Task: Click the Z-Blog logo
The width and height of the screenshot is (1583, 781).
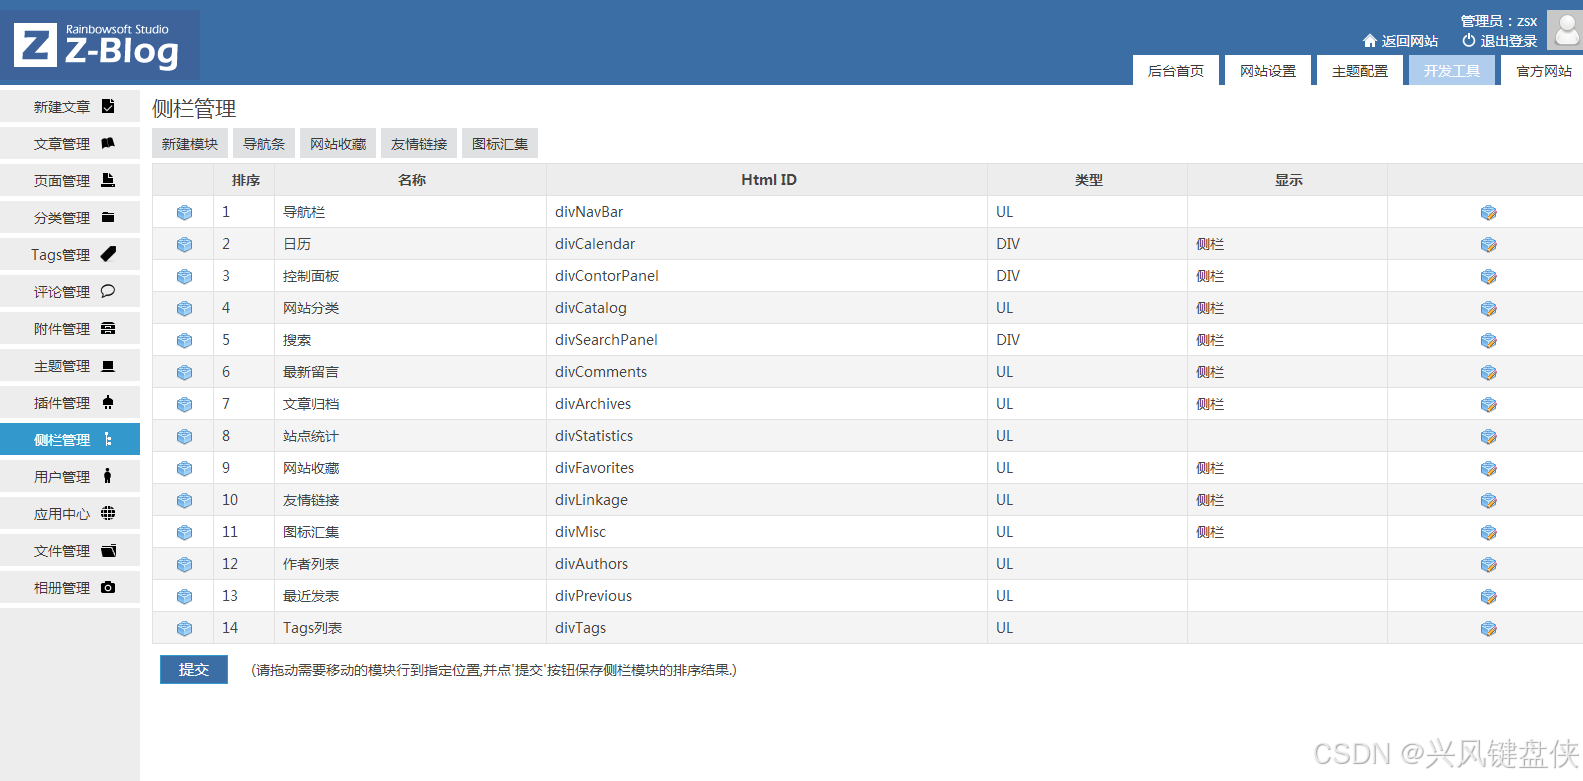Action: [99, 46]
